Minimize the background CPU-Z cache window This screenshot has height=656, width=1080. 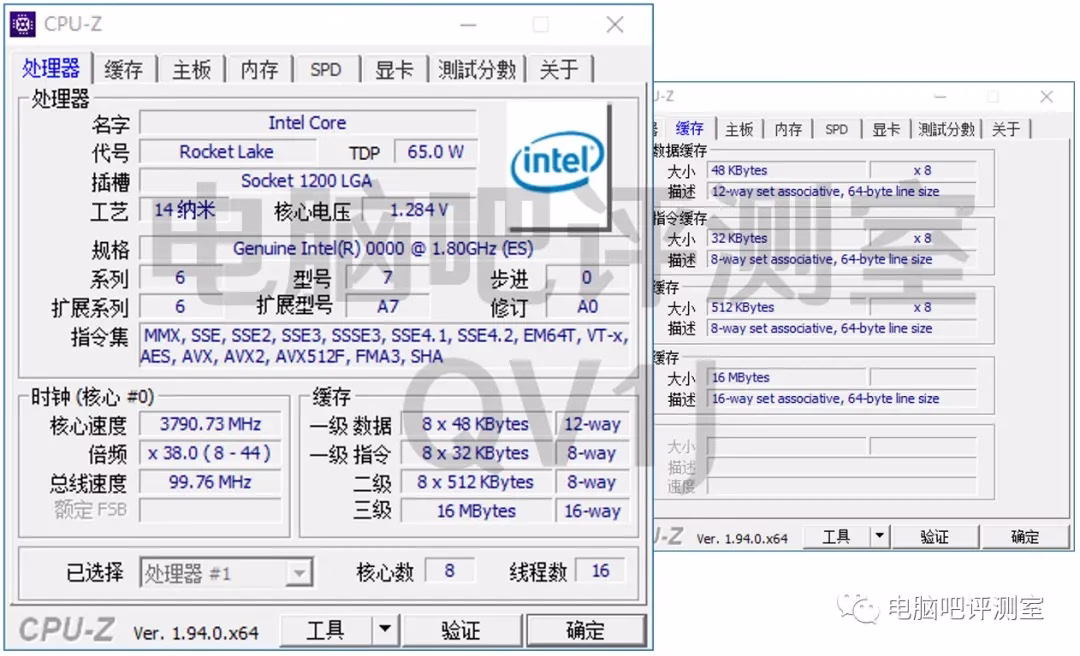click(x=940, y=97)
